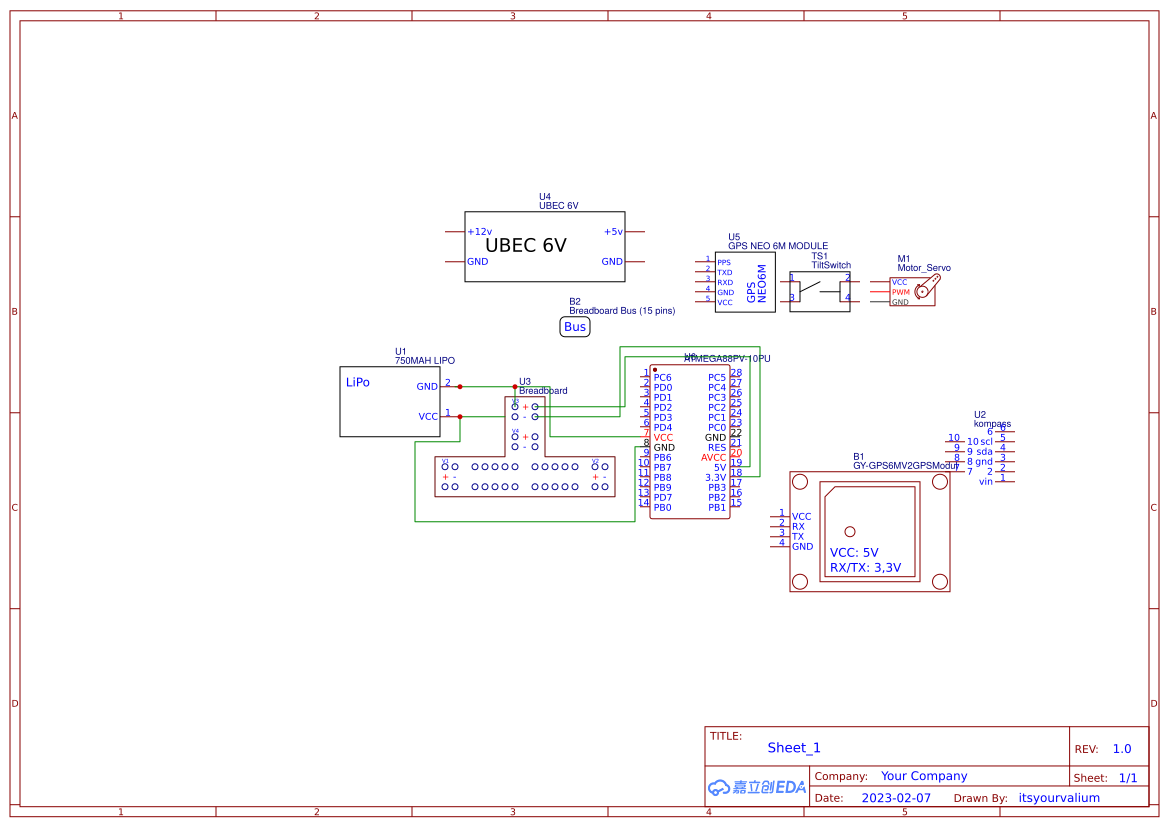Click the GPS NEO6M module U5 symbol
The width and height of the screenshot is (1169, 827).
[744, 282]
